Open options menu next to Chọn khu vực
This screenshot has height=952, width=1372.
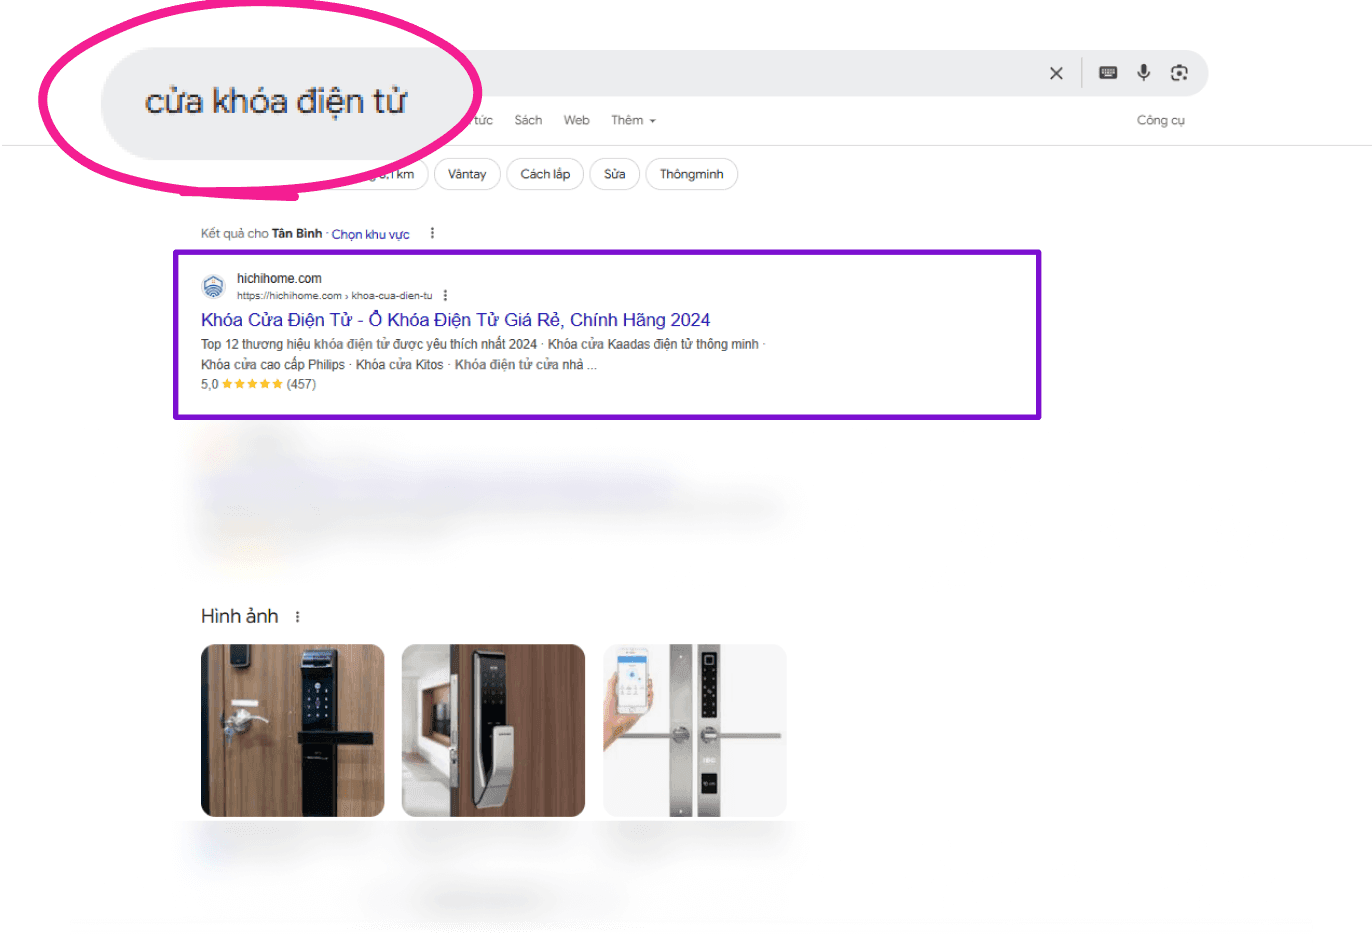[432, 233]
